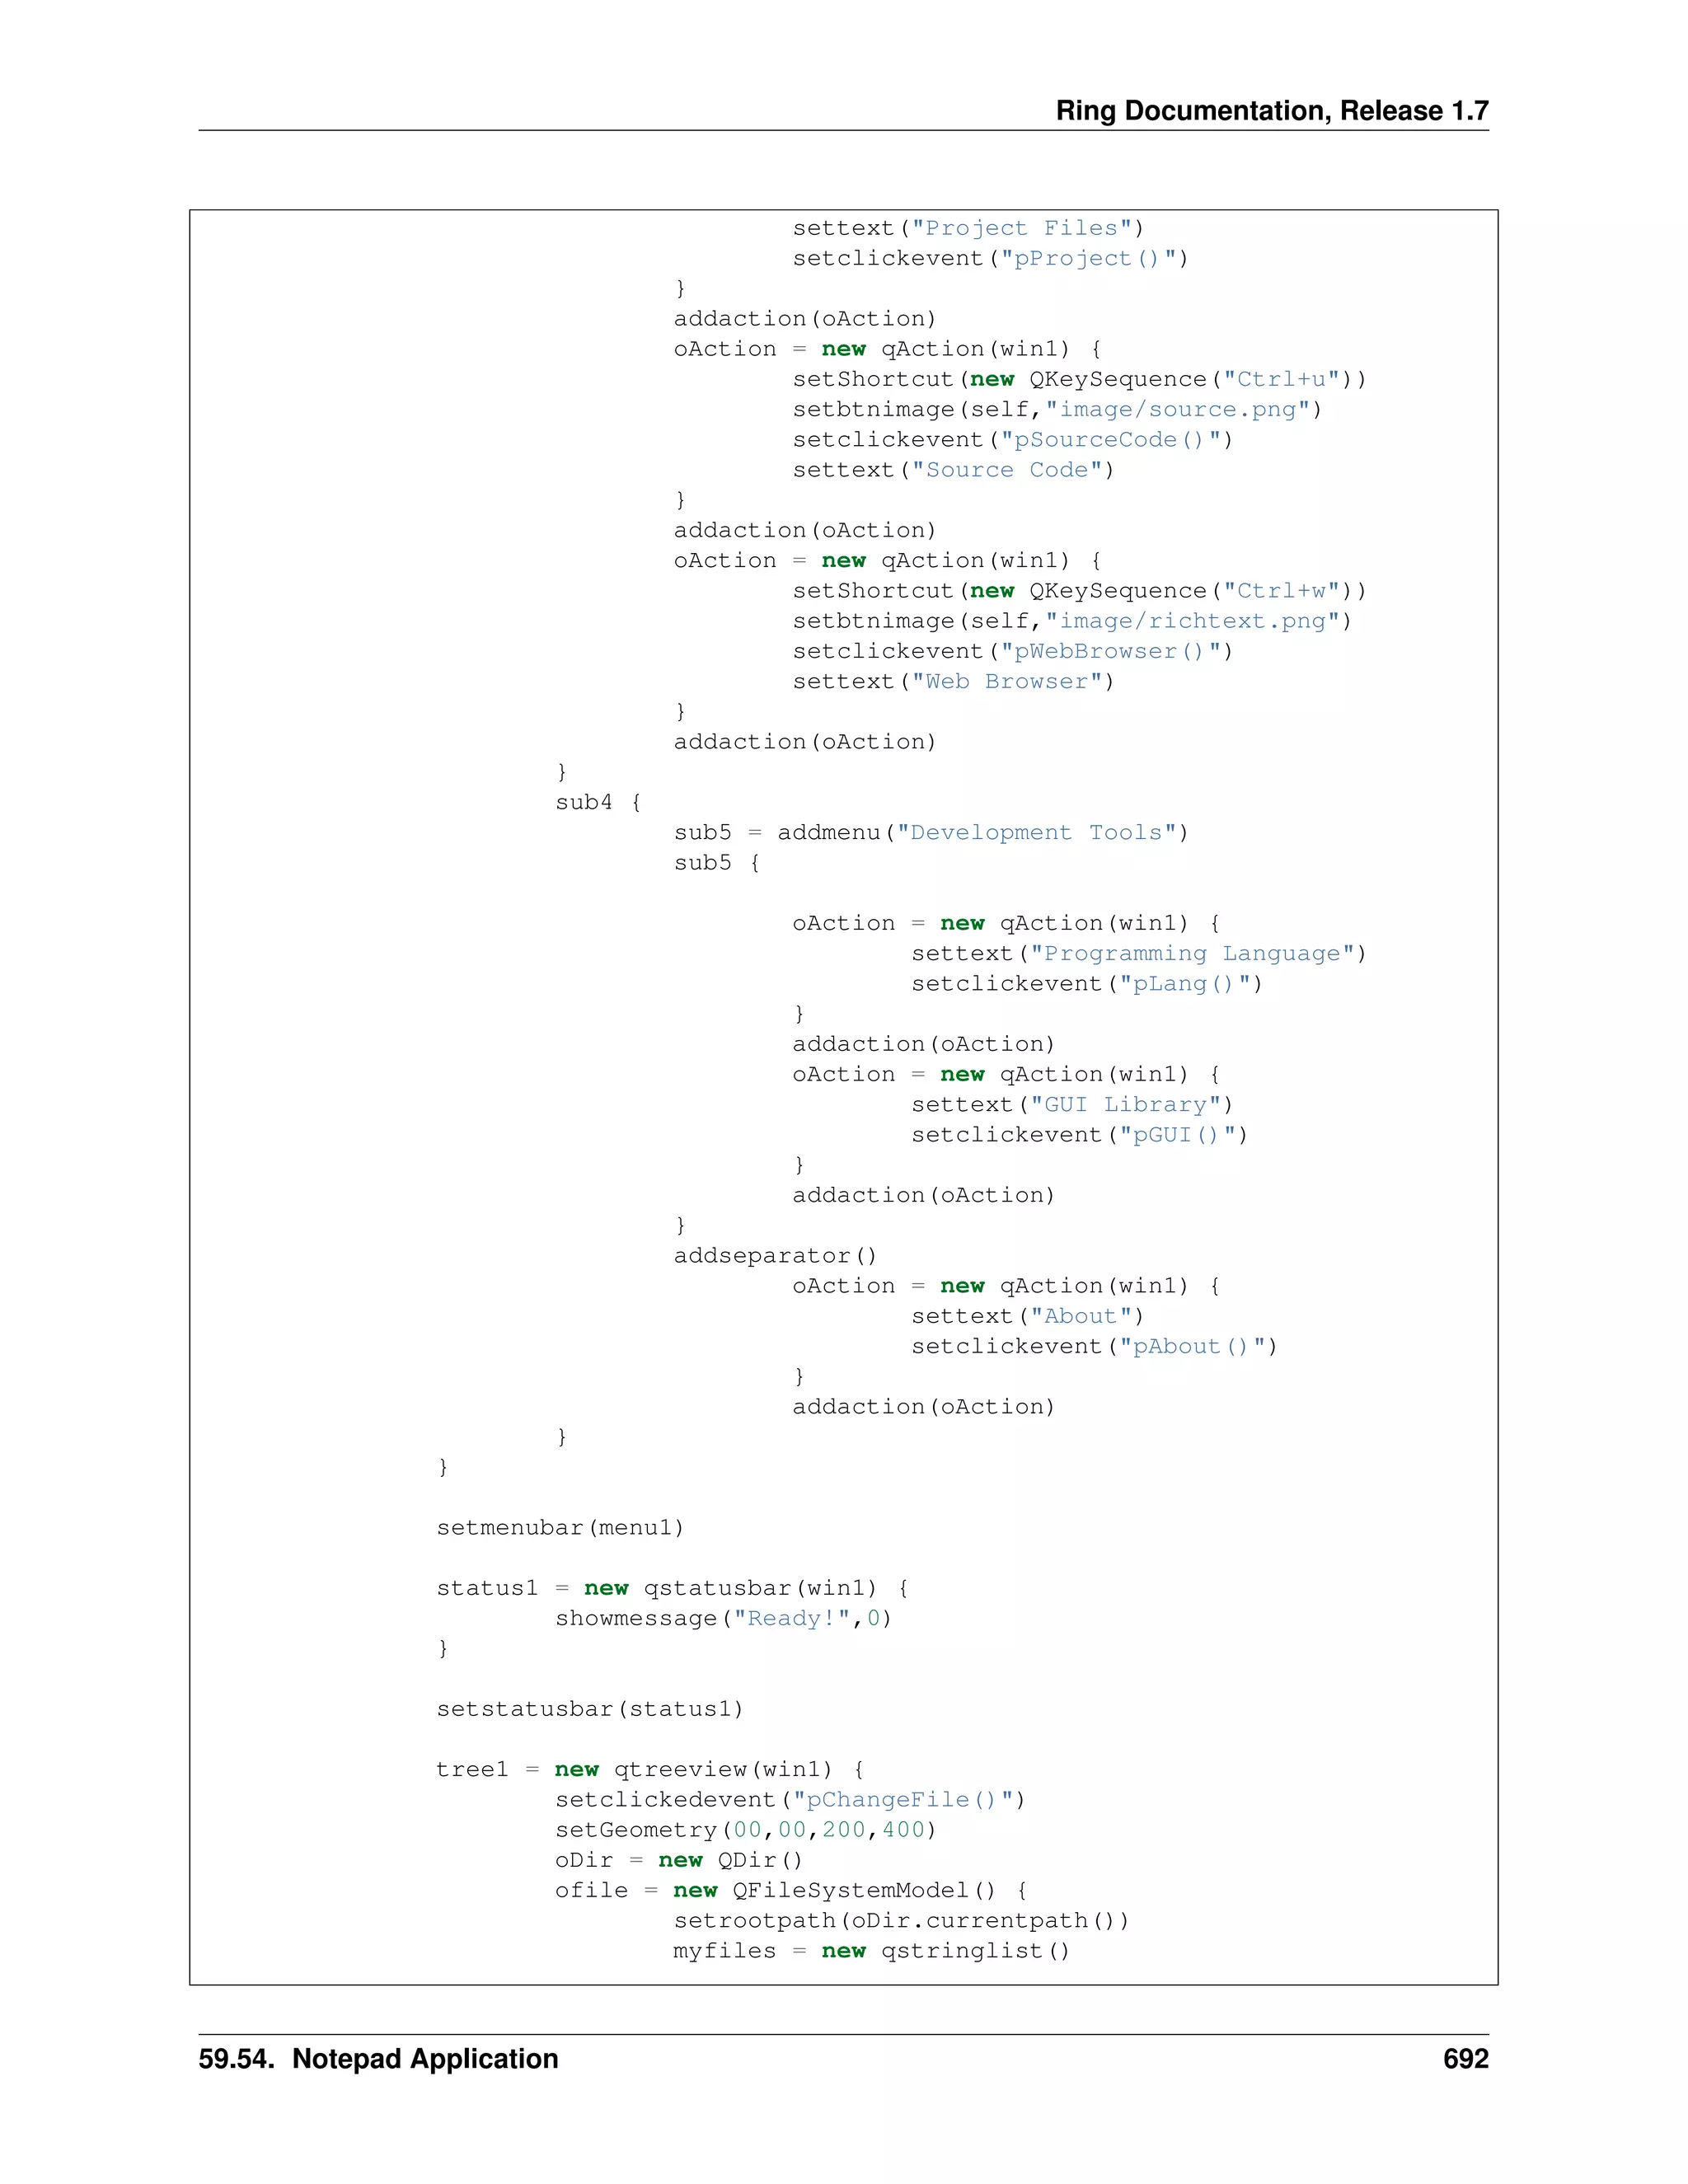Click the 'new qstringlist()' line

(945, 1951)
